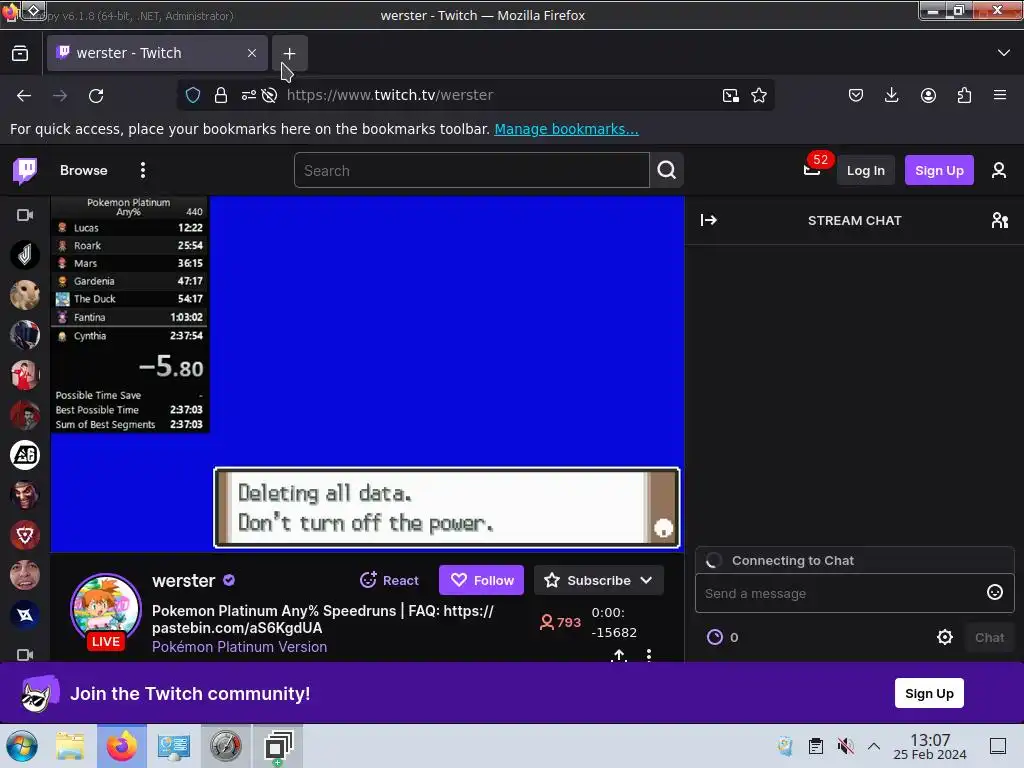Go back to previous page
This screenshot has width=1024, height=768.
[24, 95]
